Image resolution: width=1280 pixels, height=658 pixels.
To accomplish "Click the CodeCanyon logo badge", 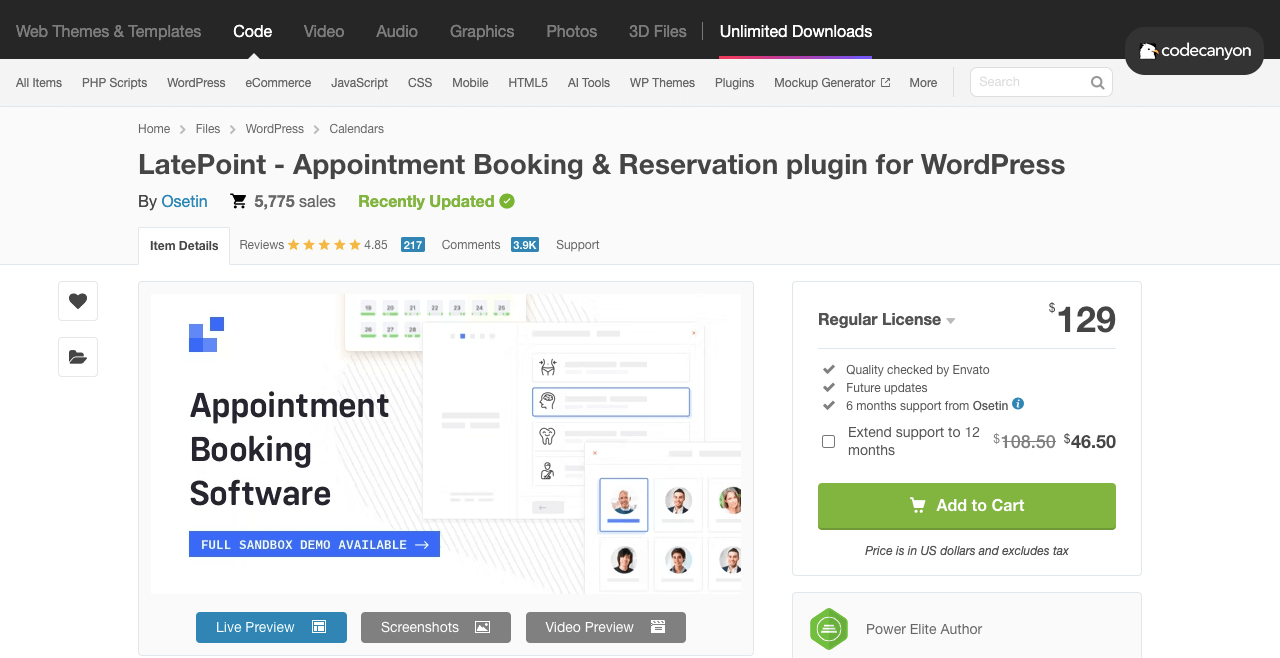I will (x=1194, y=51).
